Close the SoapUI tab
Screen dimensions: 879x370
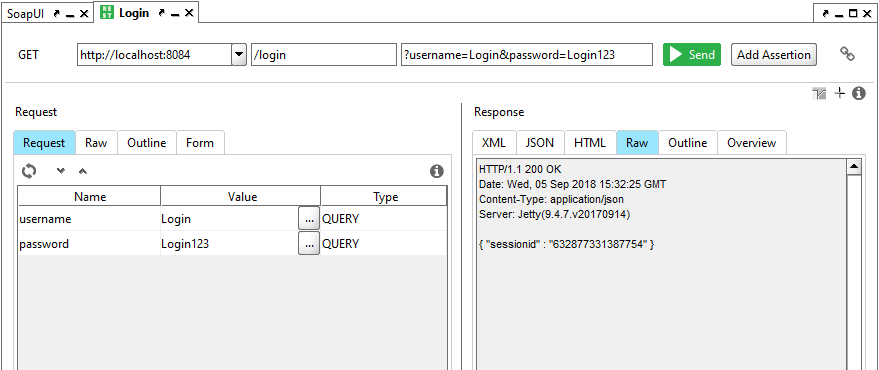84,14
